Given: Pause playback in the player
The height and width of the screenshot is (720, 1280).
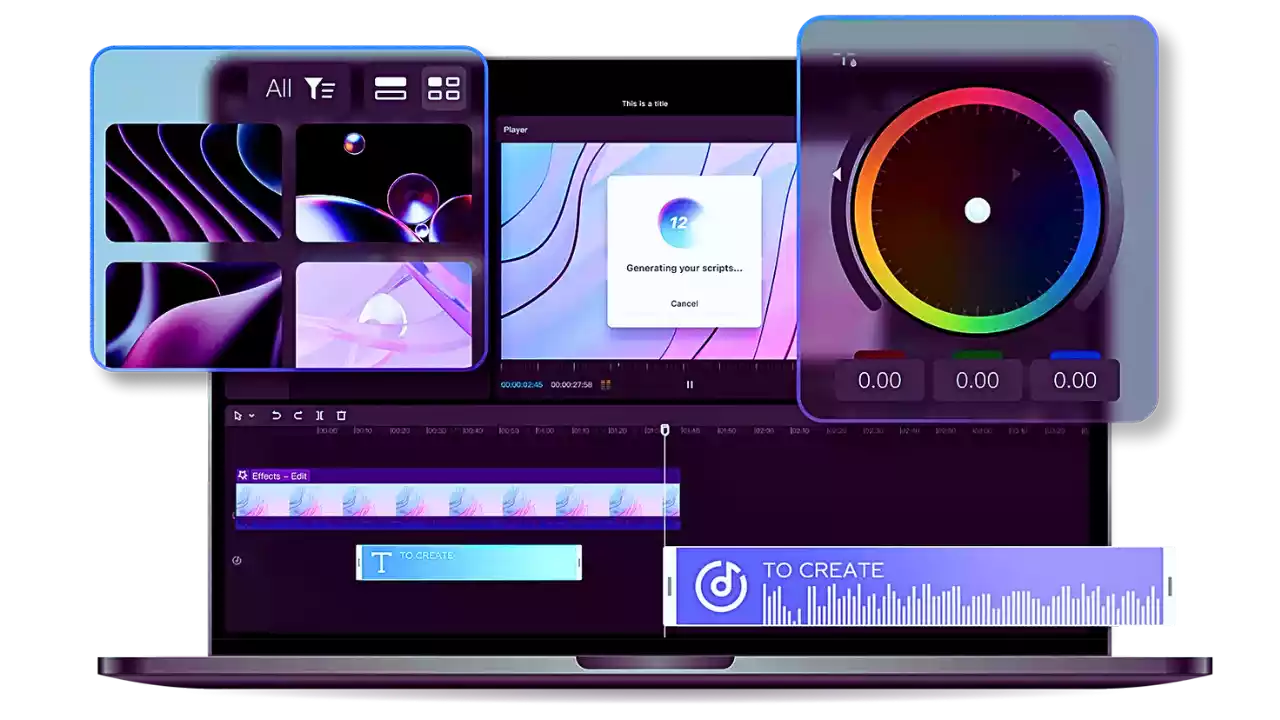Looking at the screenshot, I should pyautogui.click(x=689, y=385).
